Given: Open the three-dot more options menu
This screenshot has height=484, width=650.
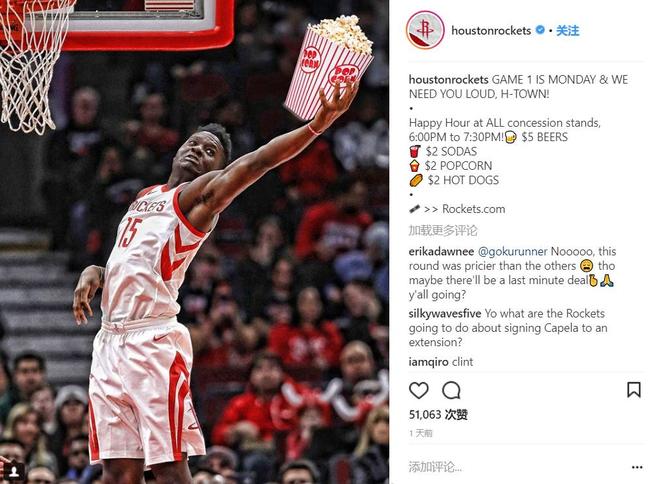Looking at the screenshot, I should click(637, 467).
